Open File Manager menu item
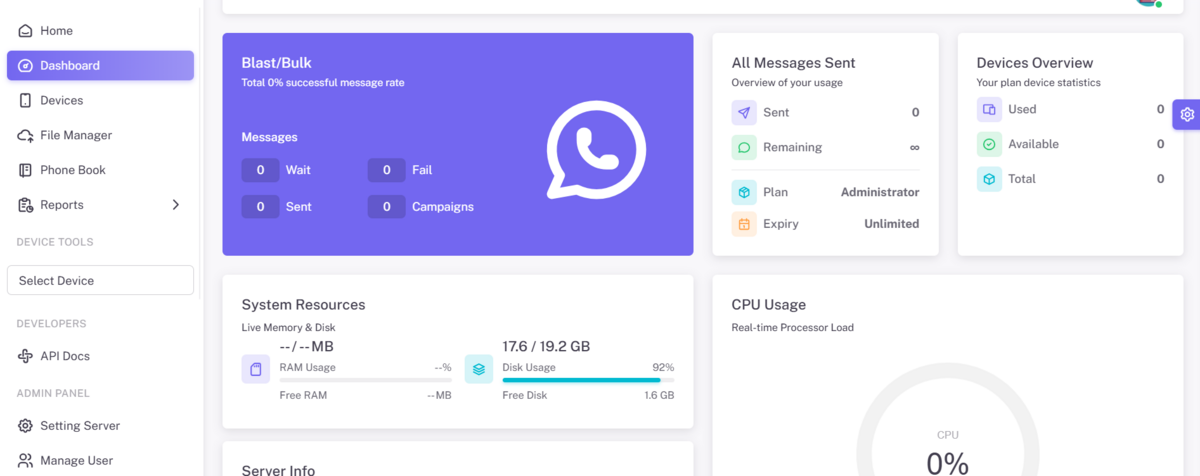The height and width of the screenshot is (476, 1200). point(100,136)
